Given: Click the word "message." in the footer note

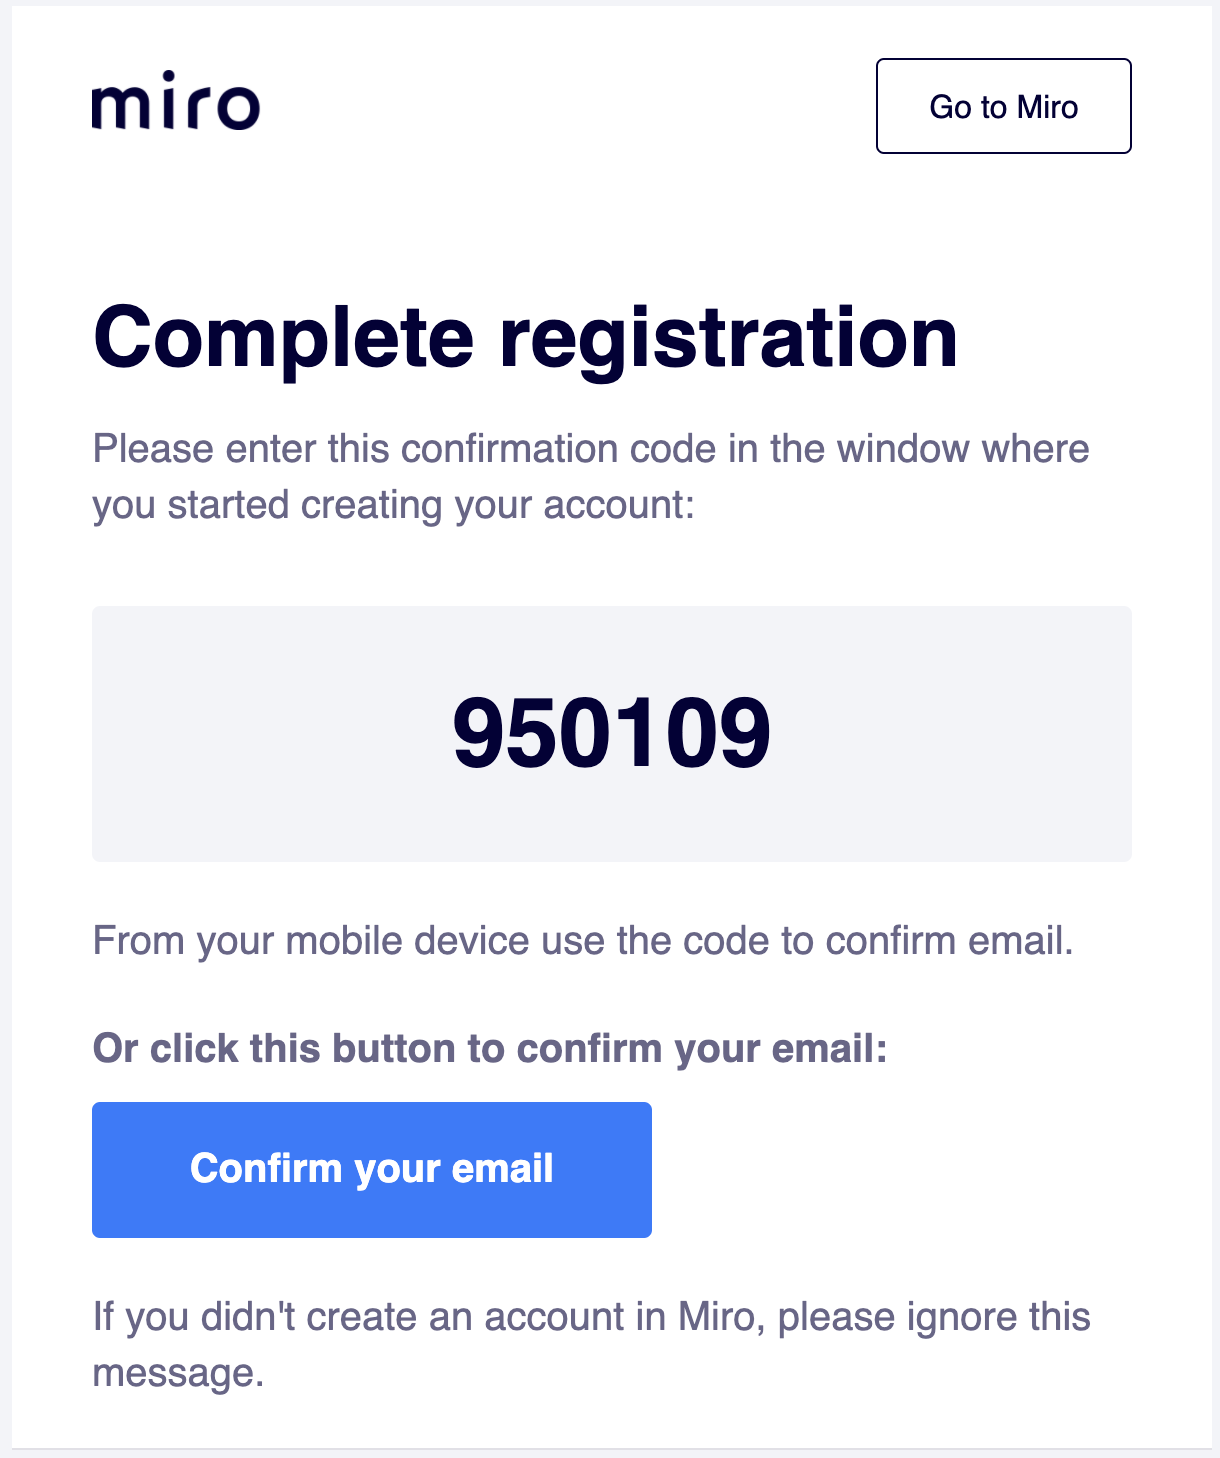Looking at the screenshot, I should pos(178,1373).
